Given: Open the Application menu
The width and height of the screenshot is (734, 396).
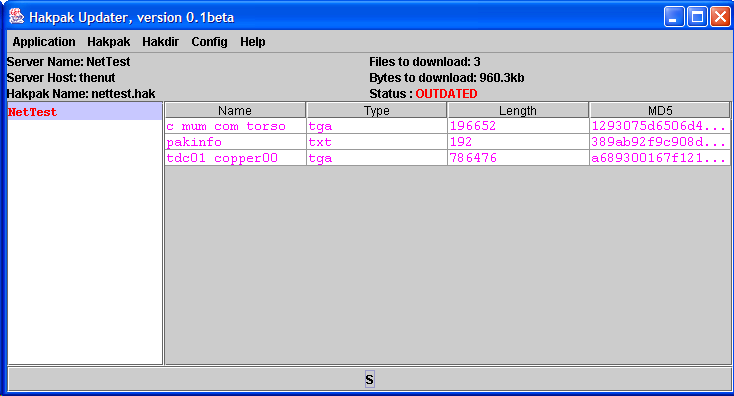Looking at the screenshot, I should coord(44,42).
